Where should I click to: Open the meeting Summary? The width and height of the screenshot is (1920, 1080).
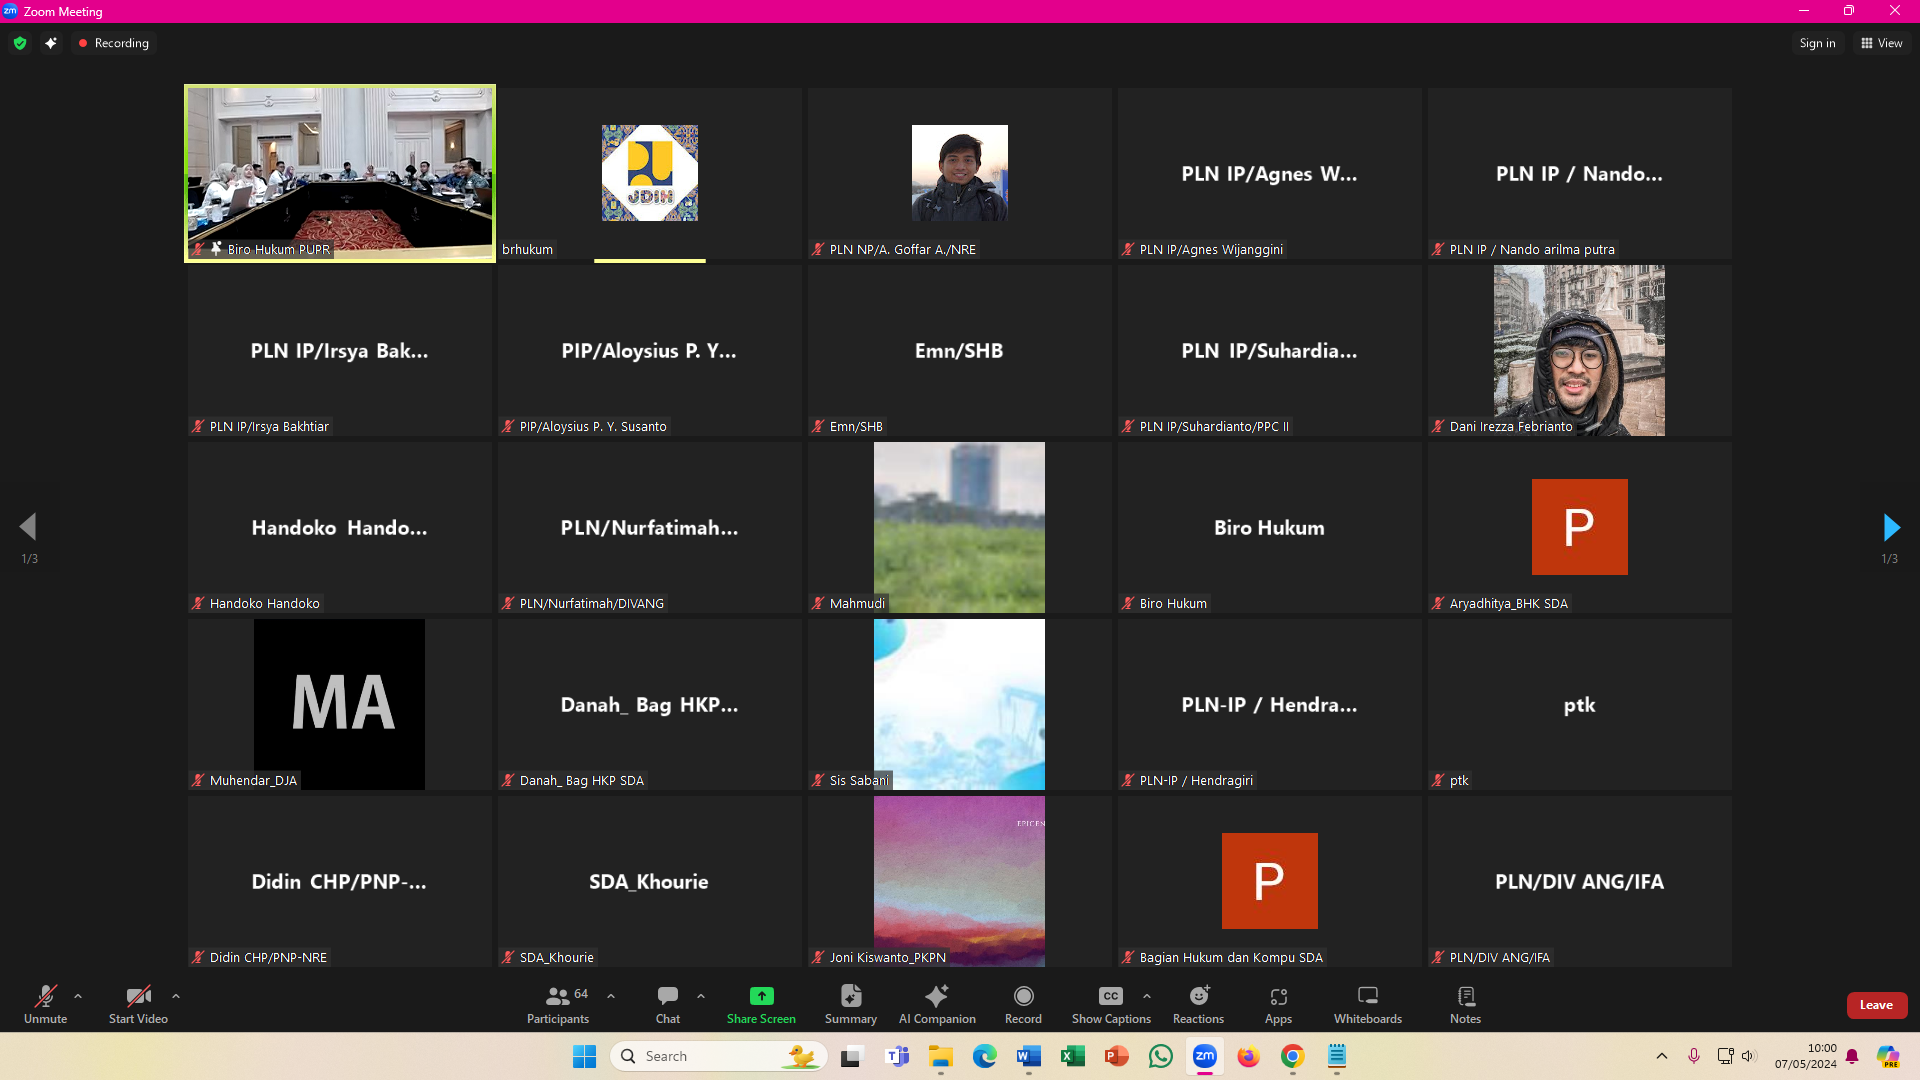pyautogui.click(x=851, y=1004)
